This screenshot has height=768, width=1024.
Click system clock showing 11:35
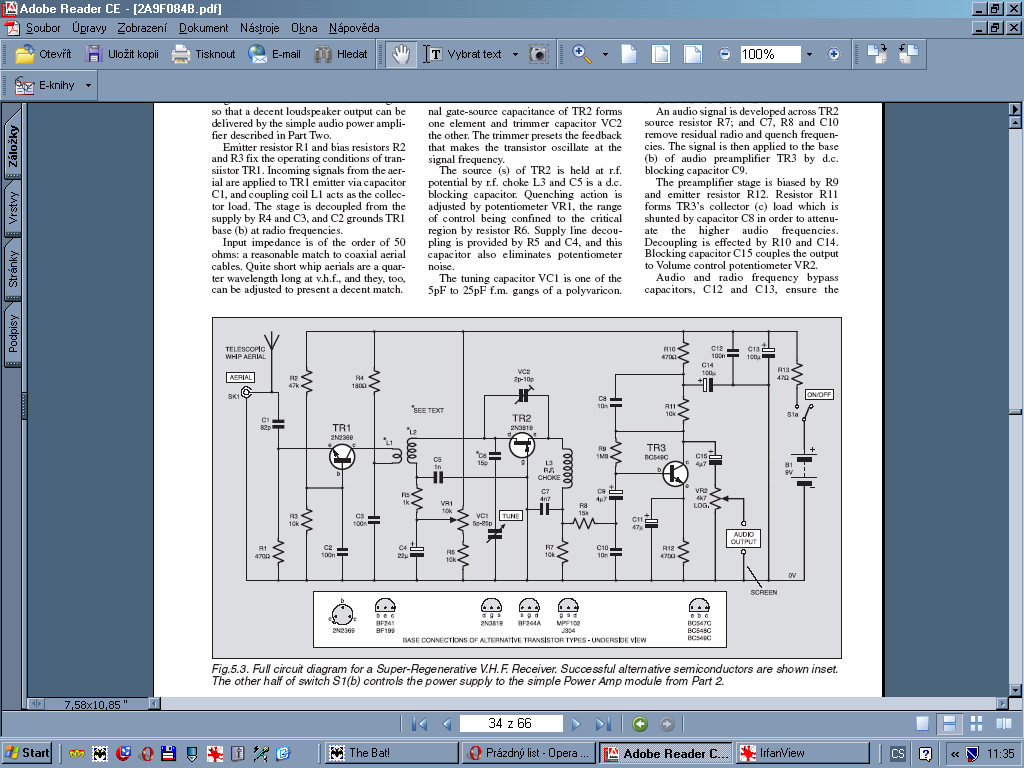click(x=1000, y=754)
